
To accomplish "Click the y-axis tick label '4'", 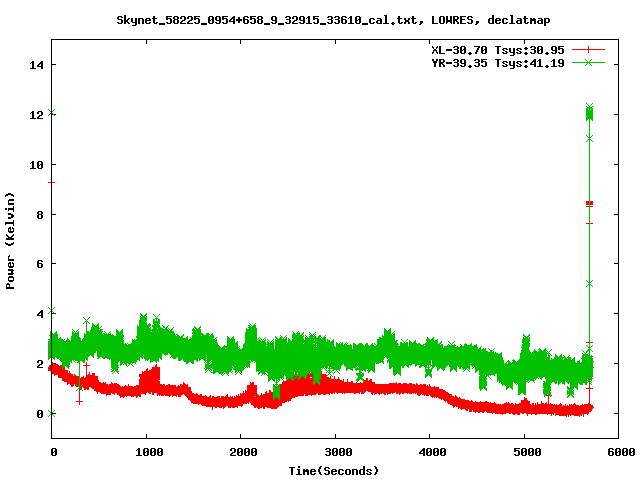I will click(40, 314).
